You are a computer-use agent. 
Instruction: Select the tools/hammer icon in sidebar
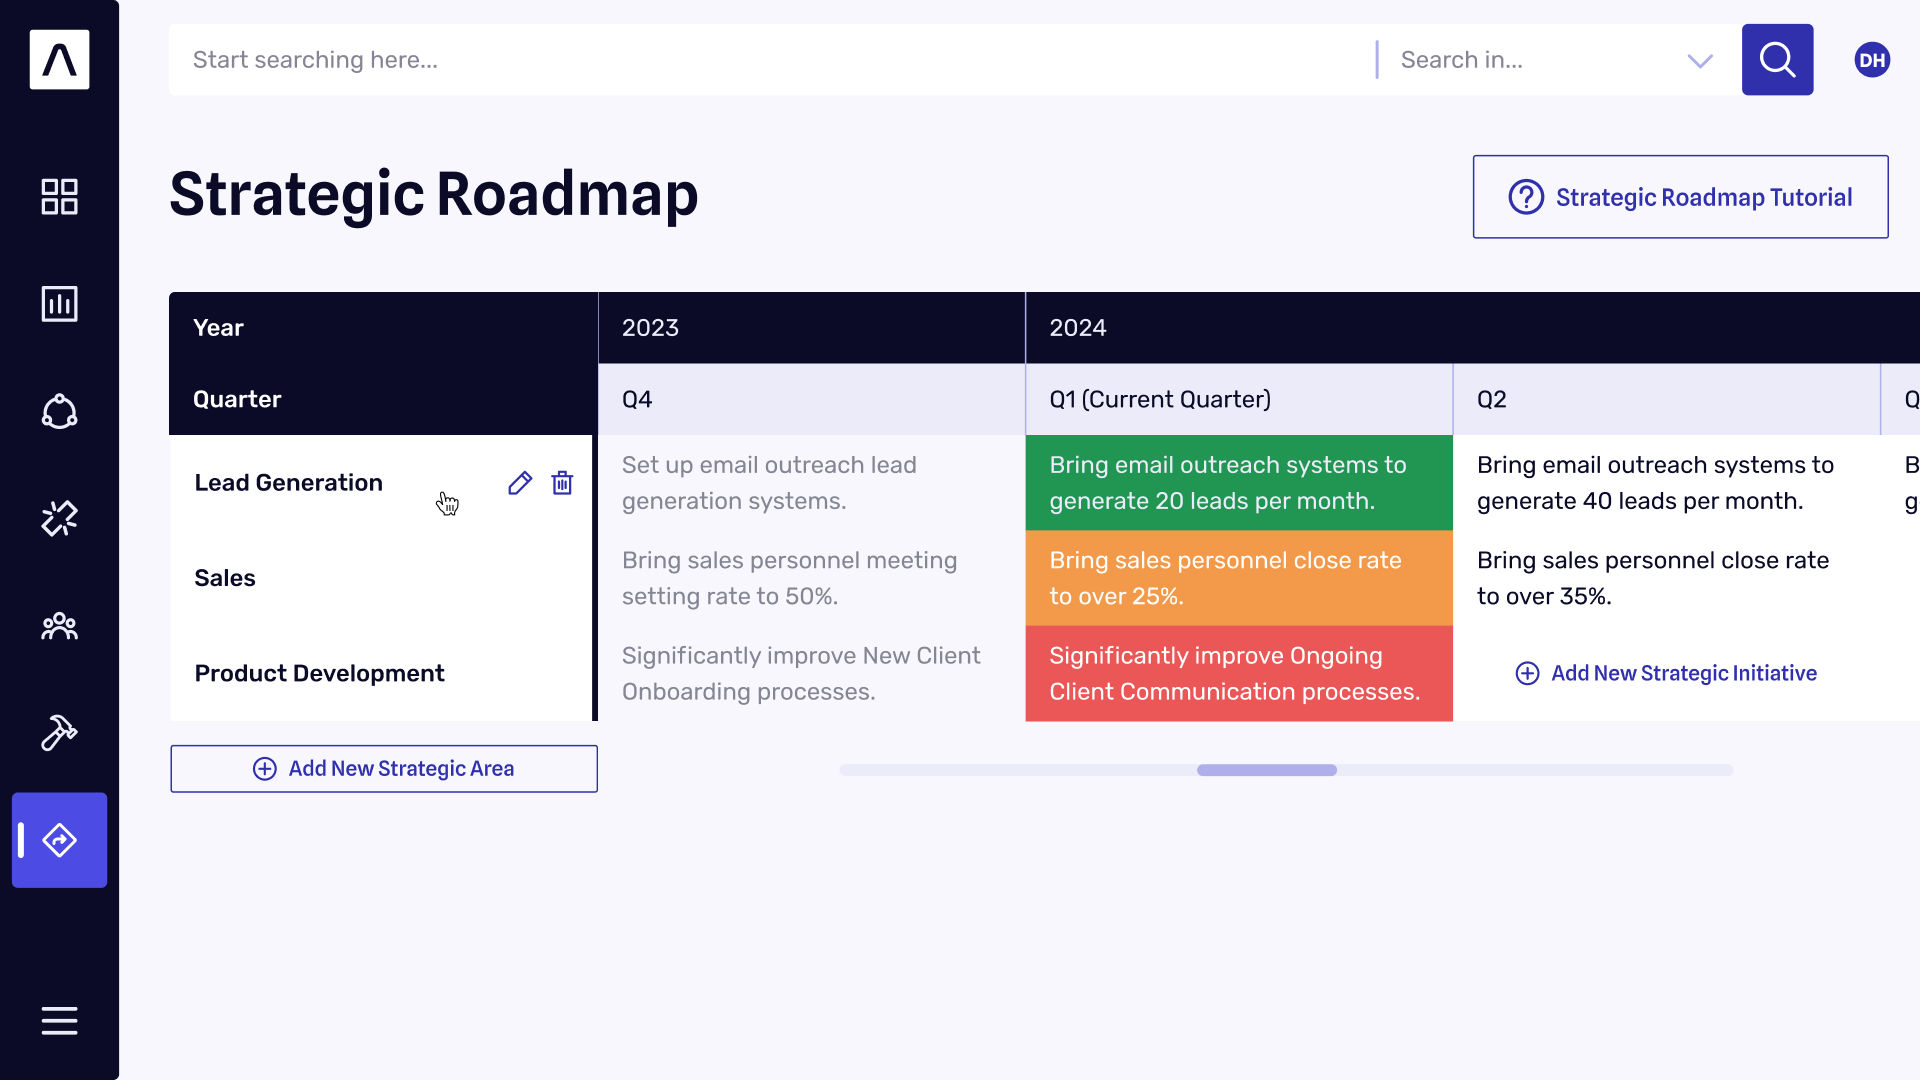(x=59, y=733)
